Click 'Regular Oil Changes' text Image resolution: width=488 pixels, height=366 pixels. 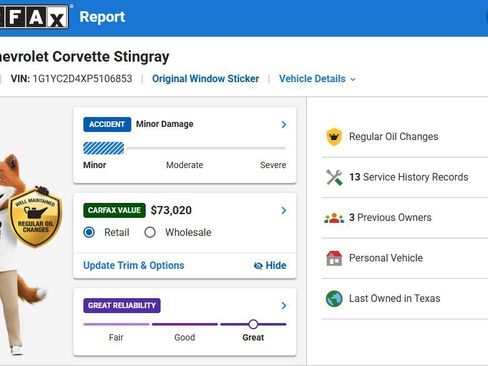pyautogui.click(x=393, y=137)
